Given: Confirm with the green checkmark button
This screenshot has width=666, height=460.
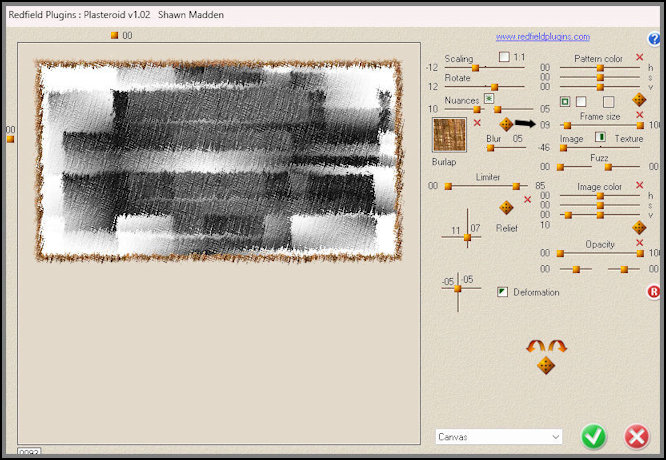Looking at the screenshot, I should [593, 437].
